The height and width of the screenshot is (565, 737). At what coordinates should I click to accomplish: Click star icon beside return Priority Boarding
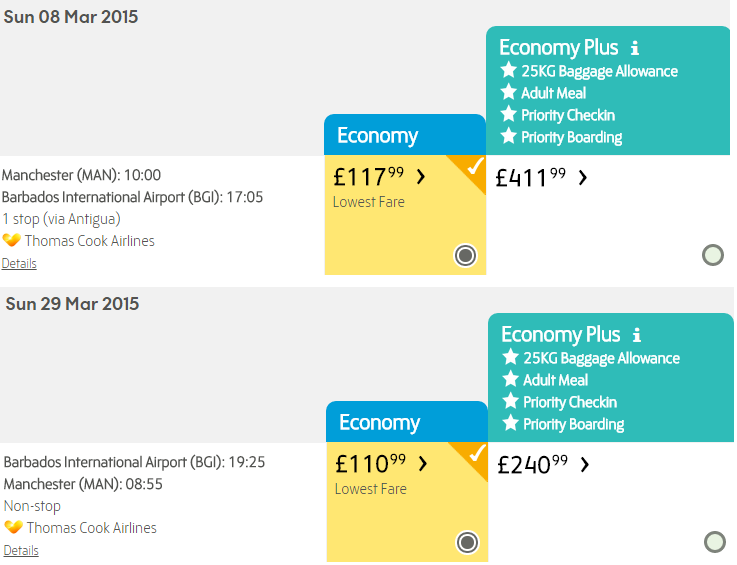coord(510,423)
